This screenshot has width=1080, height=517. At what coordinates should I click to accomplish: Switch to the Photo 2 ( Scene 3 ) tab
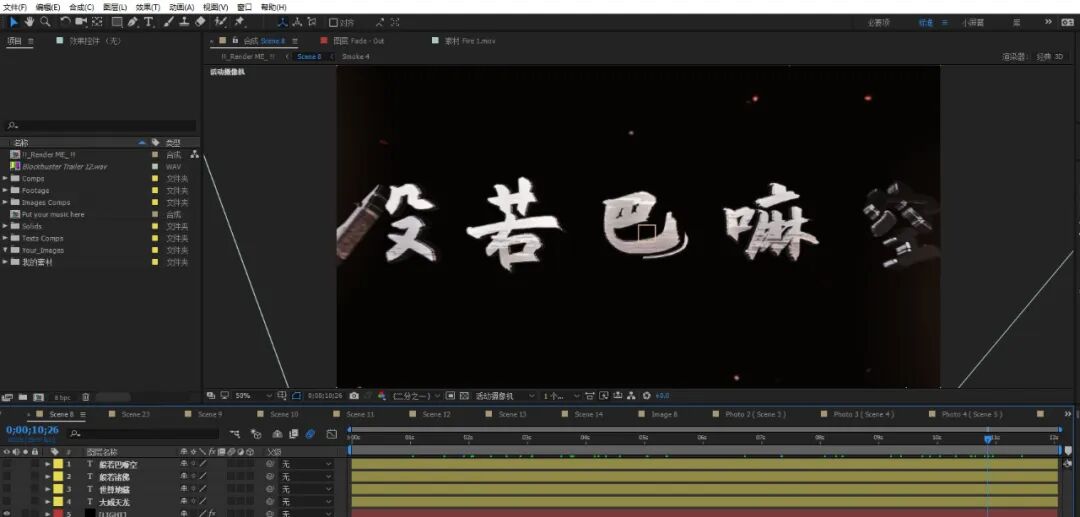tap(755, 414)
